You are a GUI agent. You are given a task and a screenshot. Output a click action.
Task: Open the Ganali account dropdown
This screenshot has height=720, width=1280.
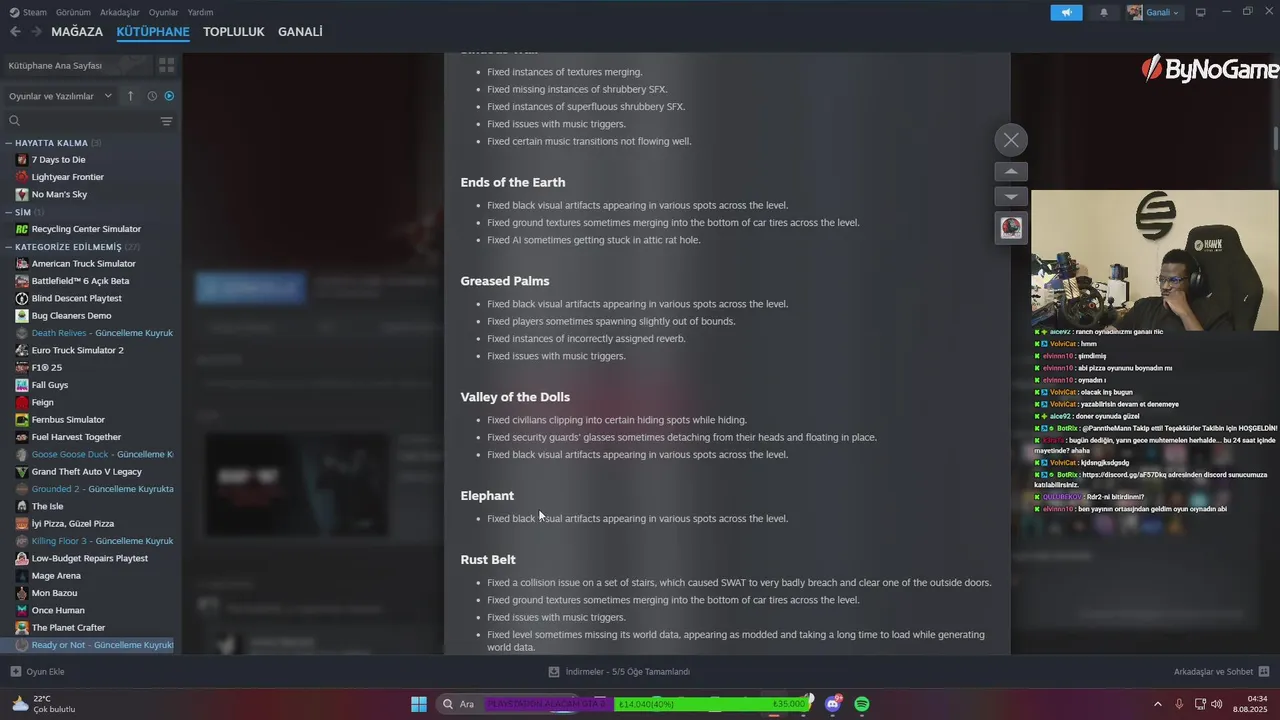(1153, 12)
